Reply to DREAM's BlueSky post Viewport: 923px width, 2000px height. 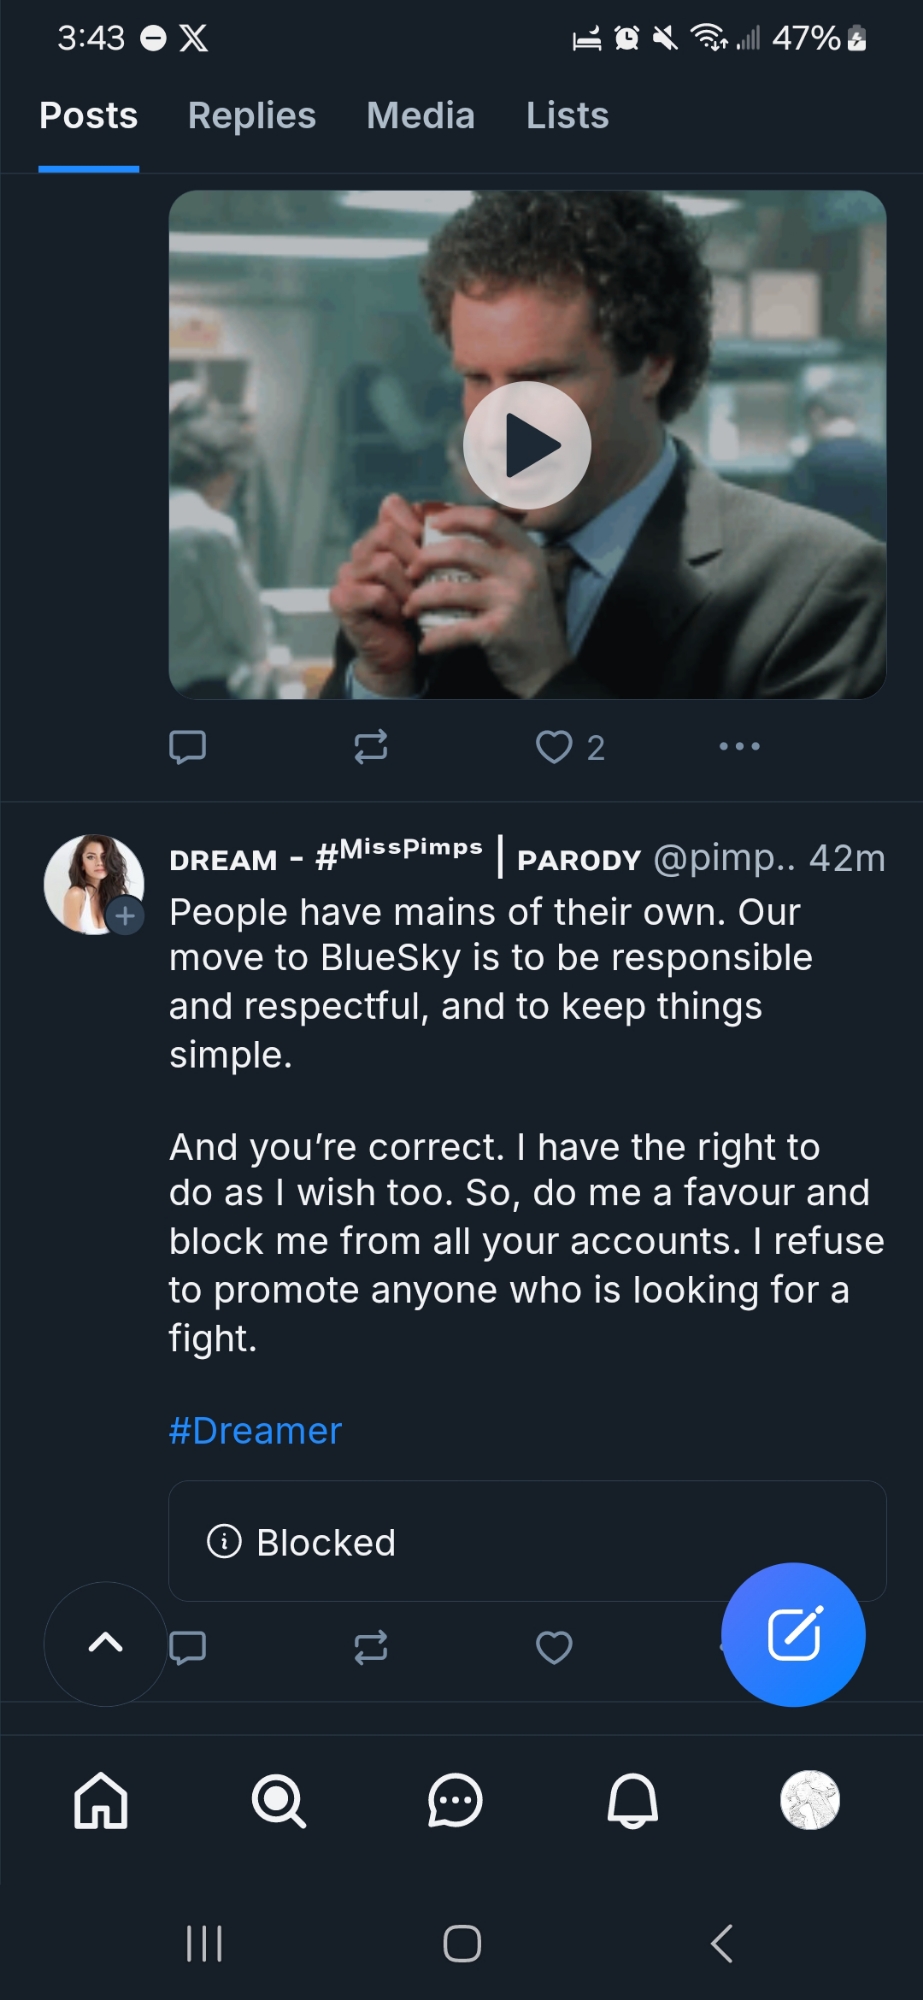[188, 1647]
